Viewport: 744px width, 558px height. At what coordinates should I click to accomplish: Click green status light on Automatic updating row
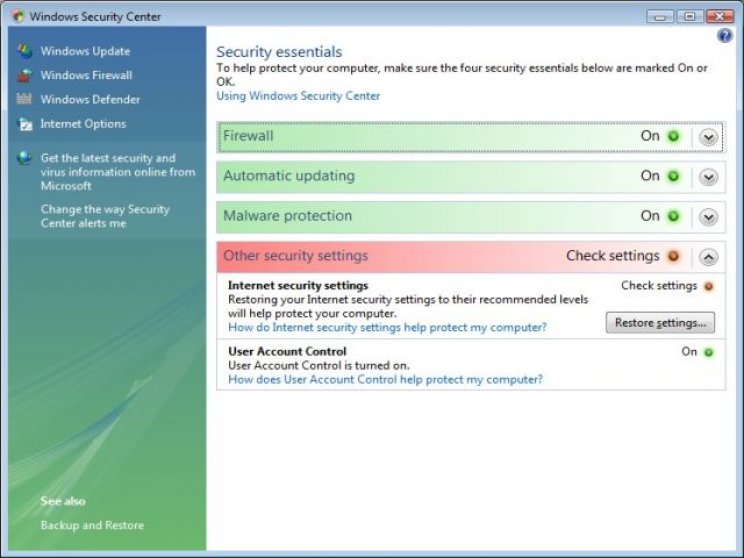click(673, 176)
